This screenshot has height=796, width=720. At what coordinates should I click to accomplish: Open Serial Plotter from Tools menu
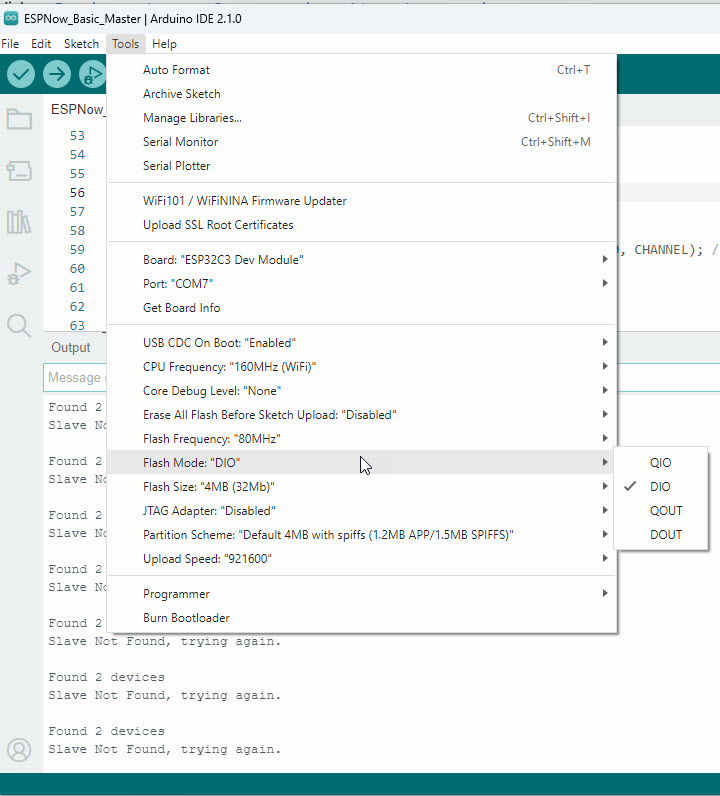[362, 165]
